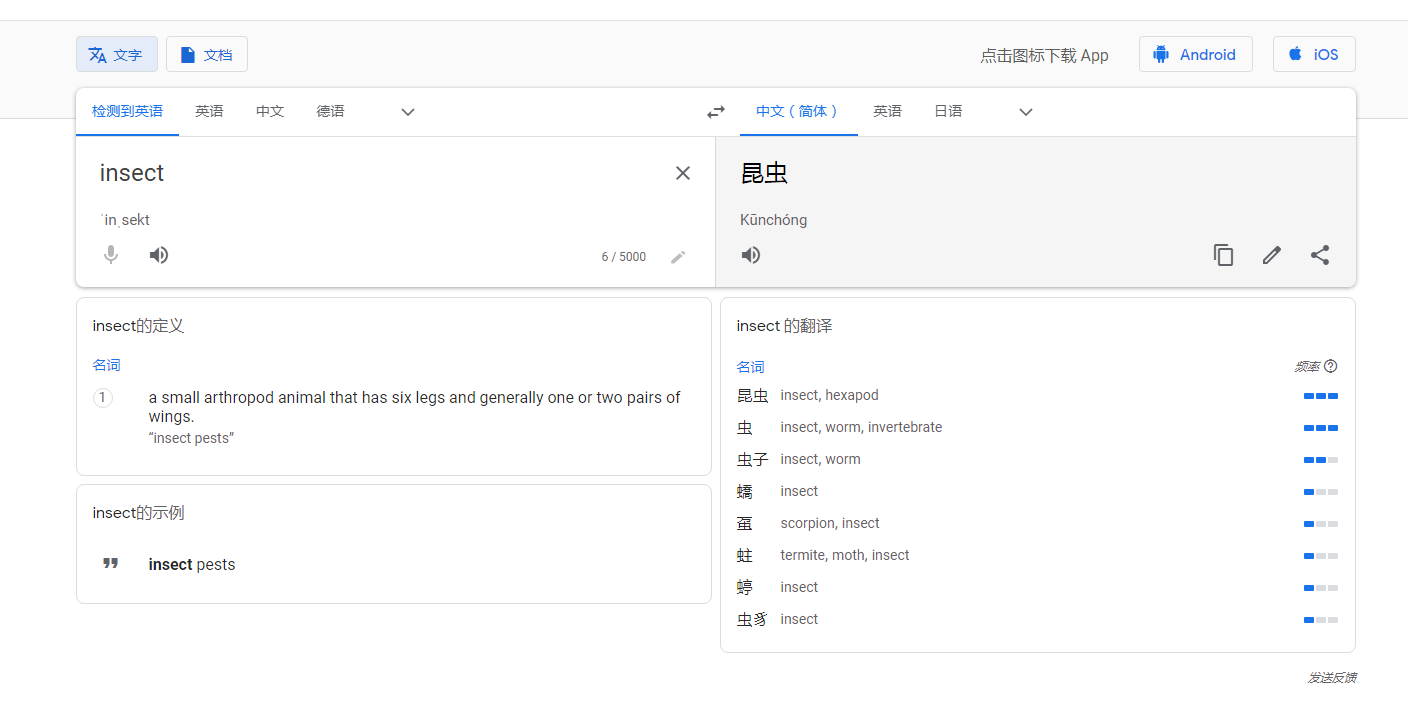
Task: Click the microphone voice input icon
Action: coord(111,255)
